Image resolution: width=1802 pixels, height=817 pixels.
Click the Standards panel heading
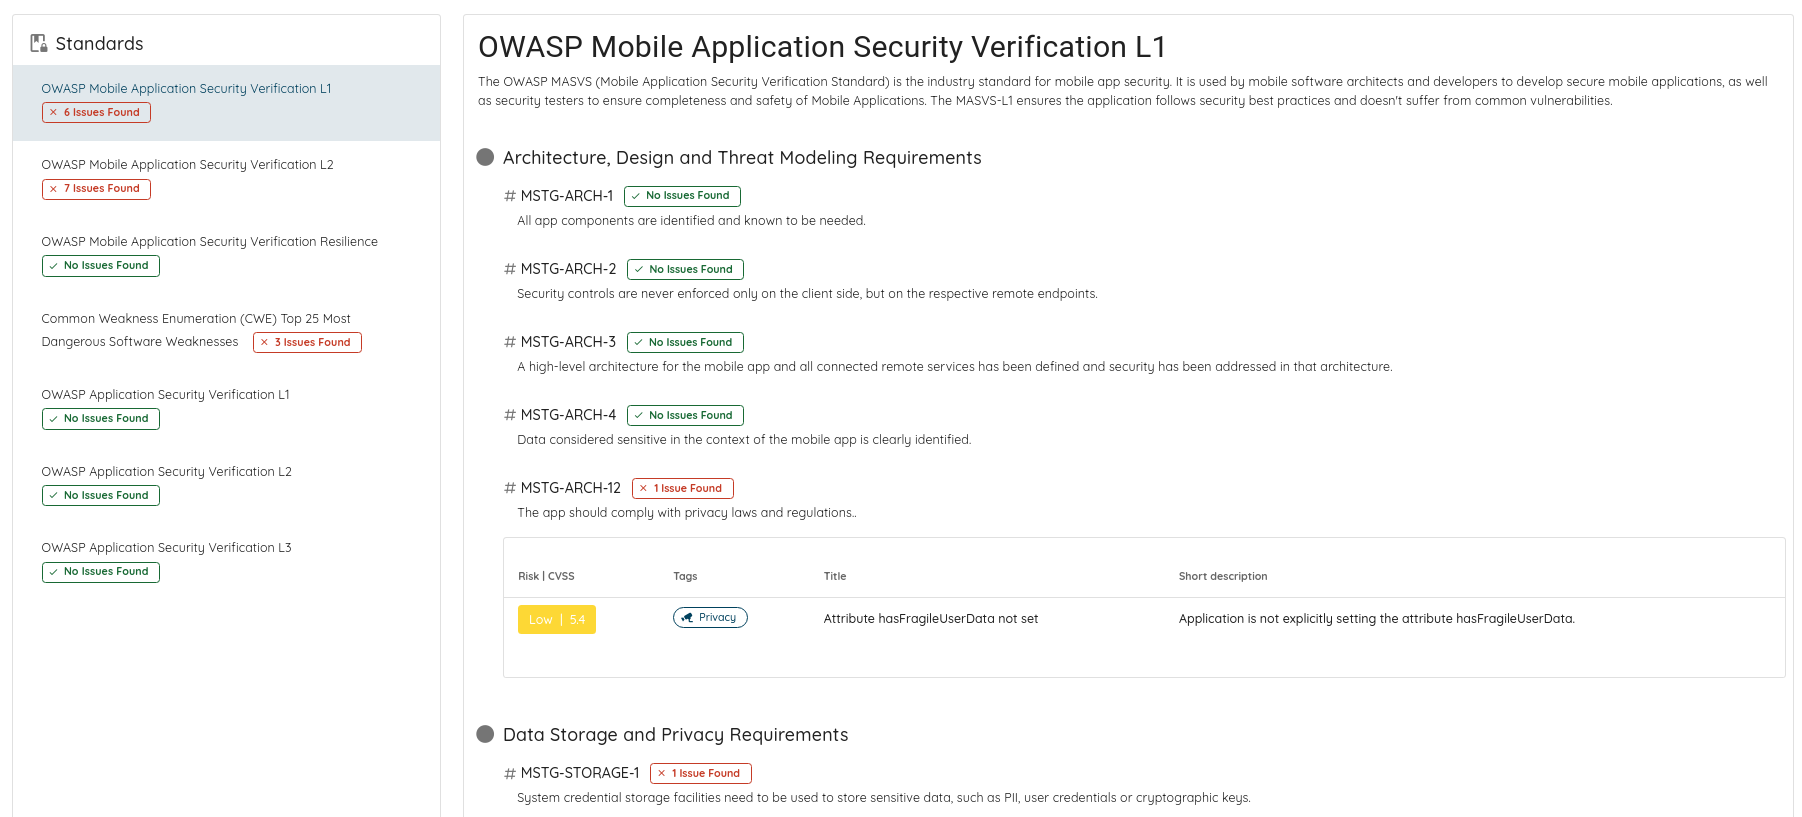click(x=99, y=44)
